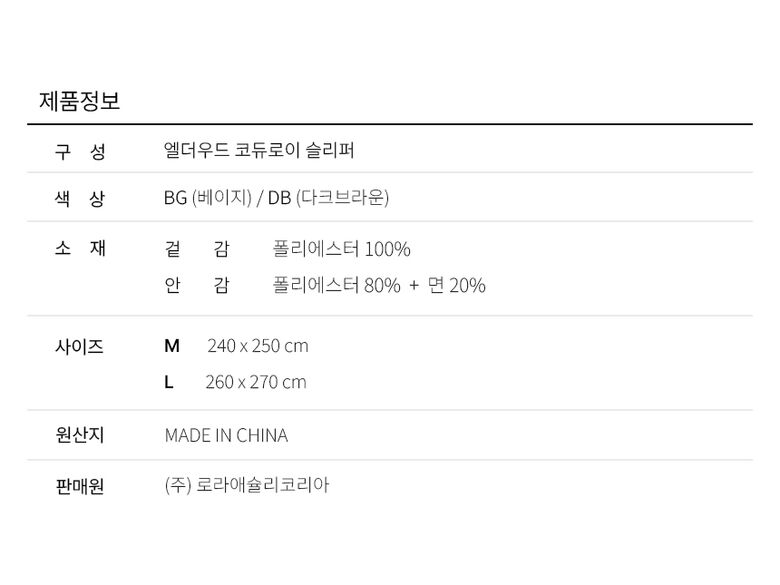Click the (주) 로라애슐리코리아 seller name
This screenshot has height=585, width=780.
(247, 486)
